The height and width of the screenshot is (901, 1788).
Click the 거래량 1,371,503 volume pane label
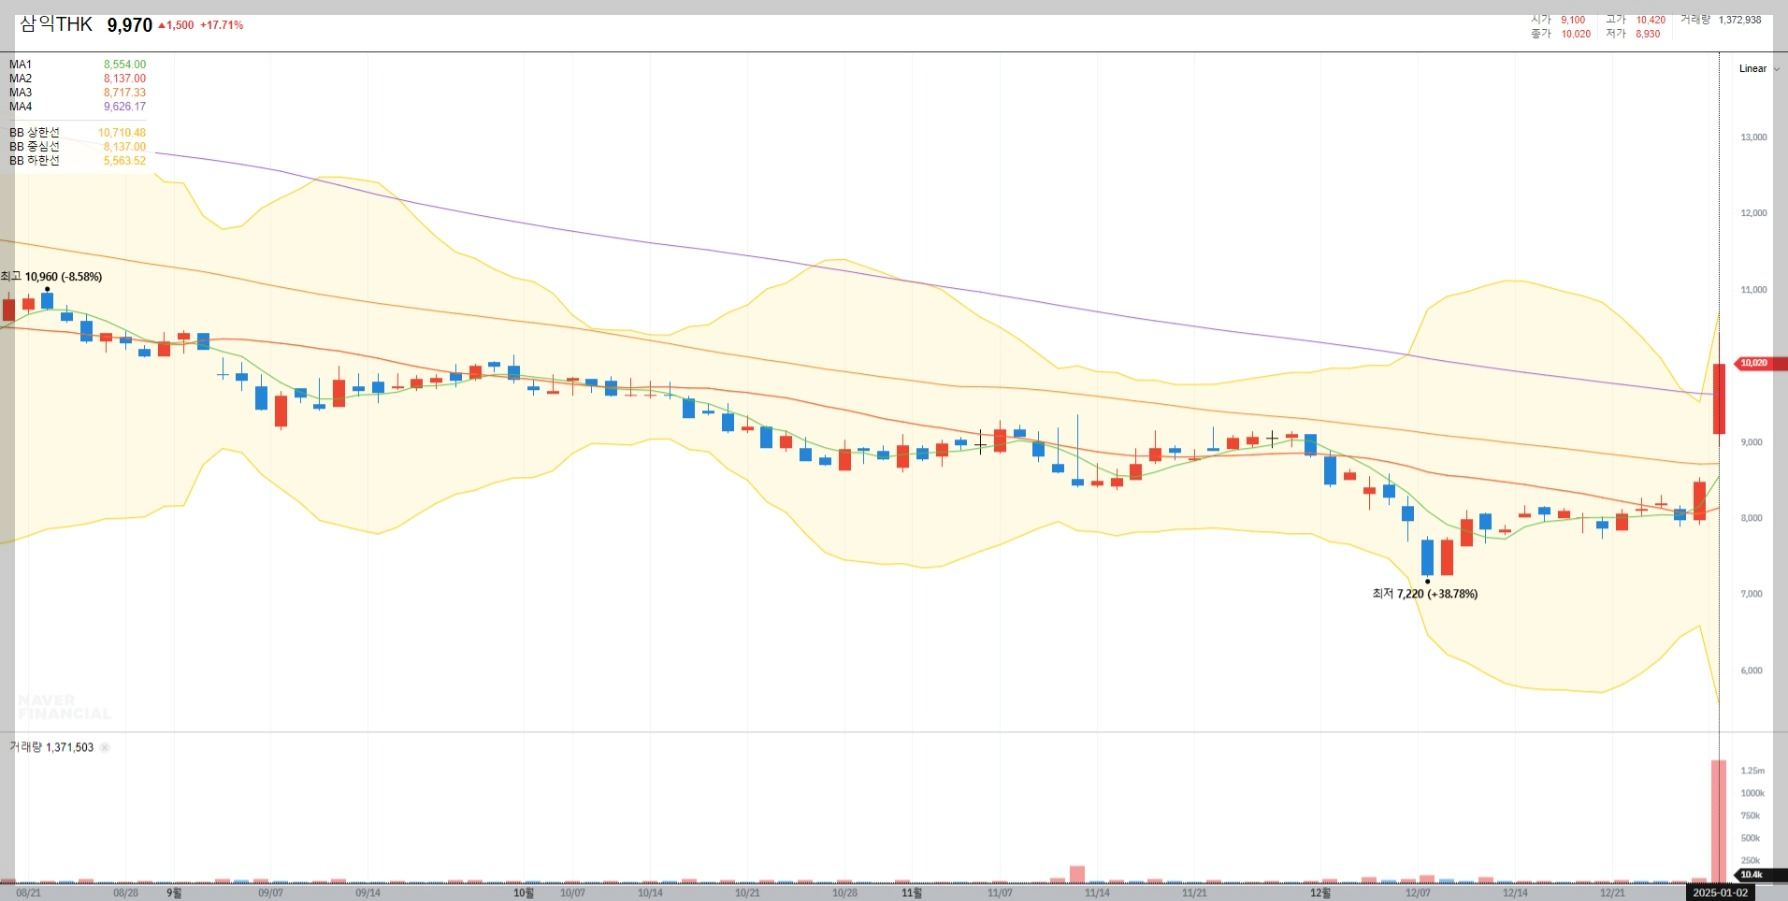pos(52,747)
